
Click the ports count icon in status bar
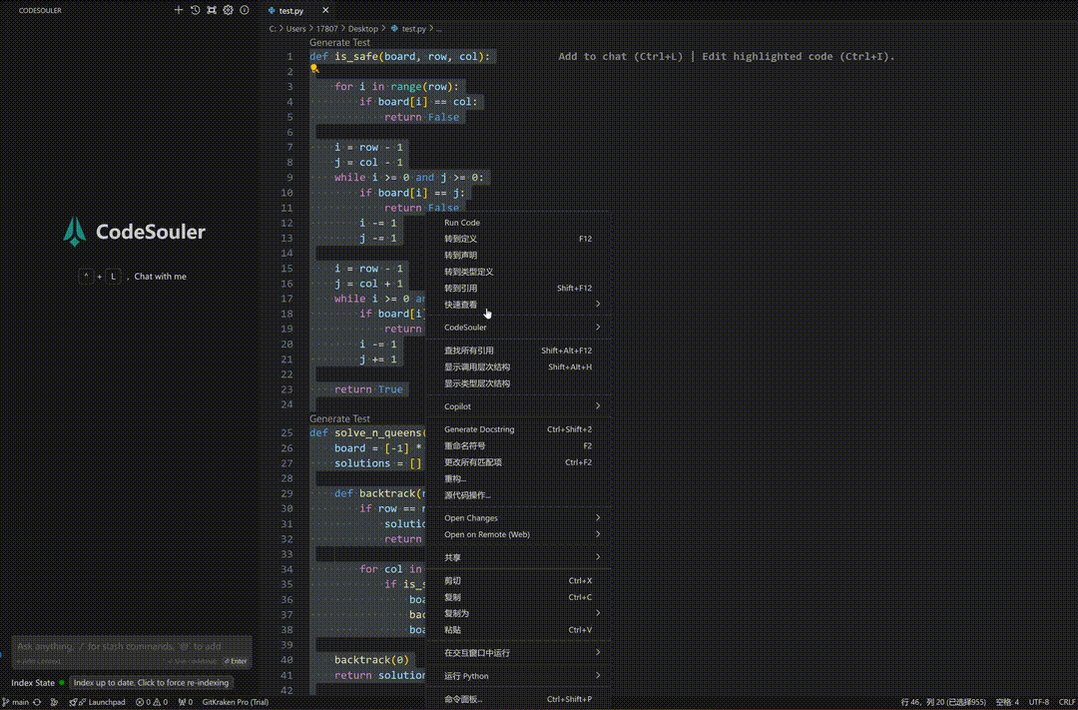coord(186,702)
